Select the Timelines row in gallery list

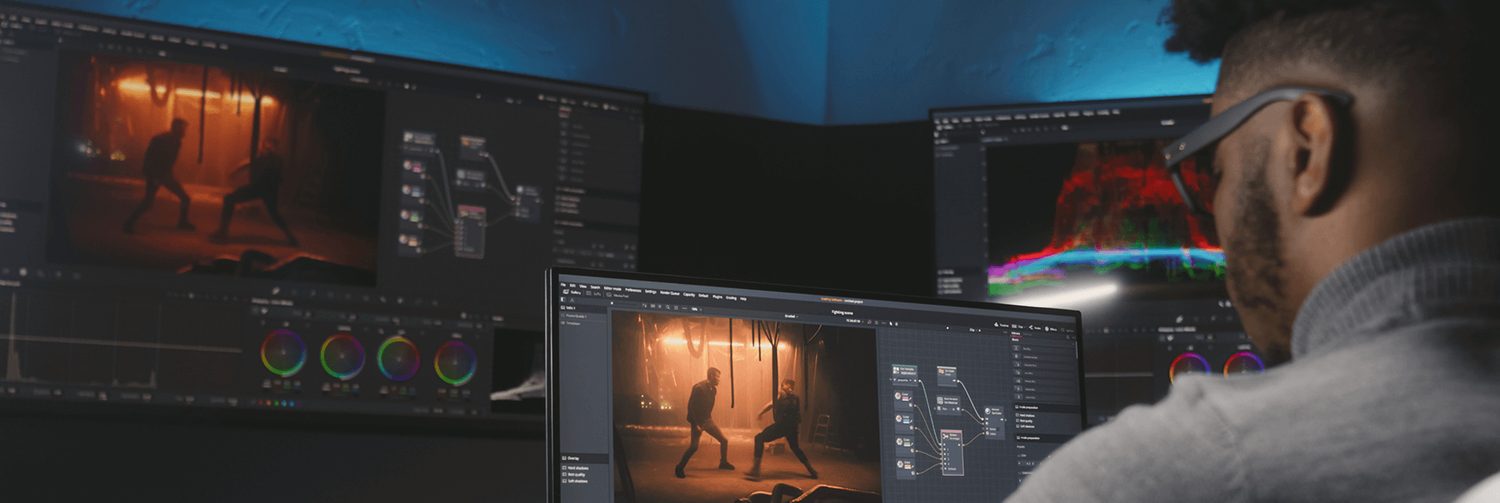pyautogui.click(x=584, y=323)
